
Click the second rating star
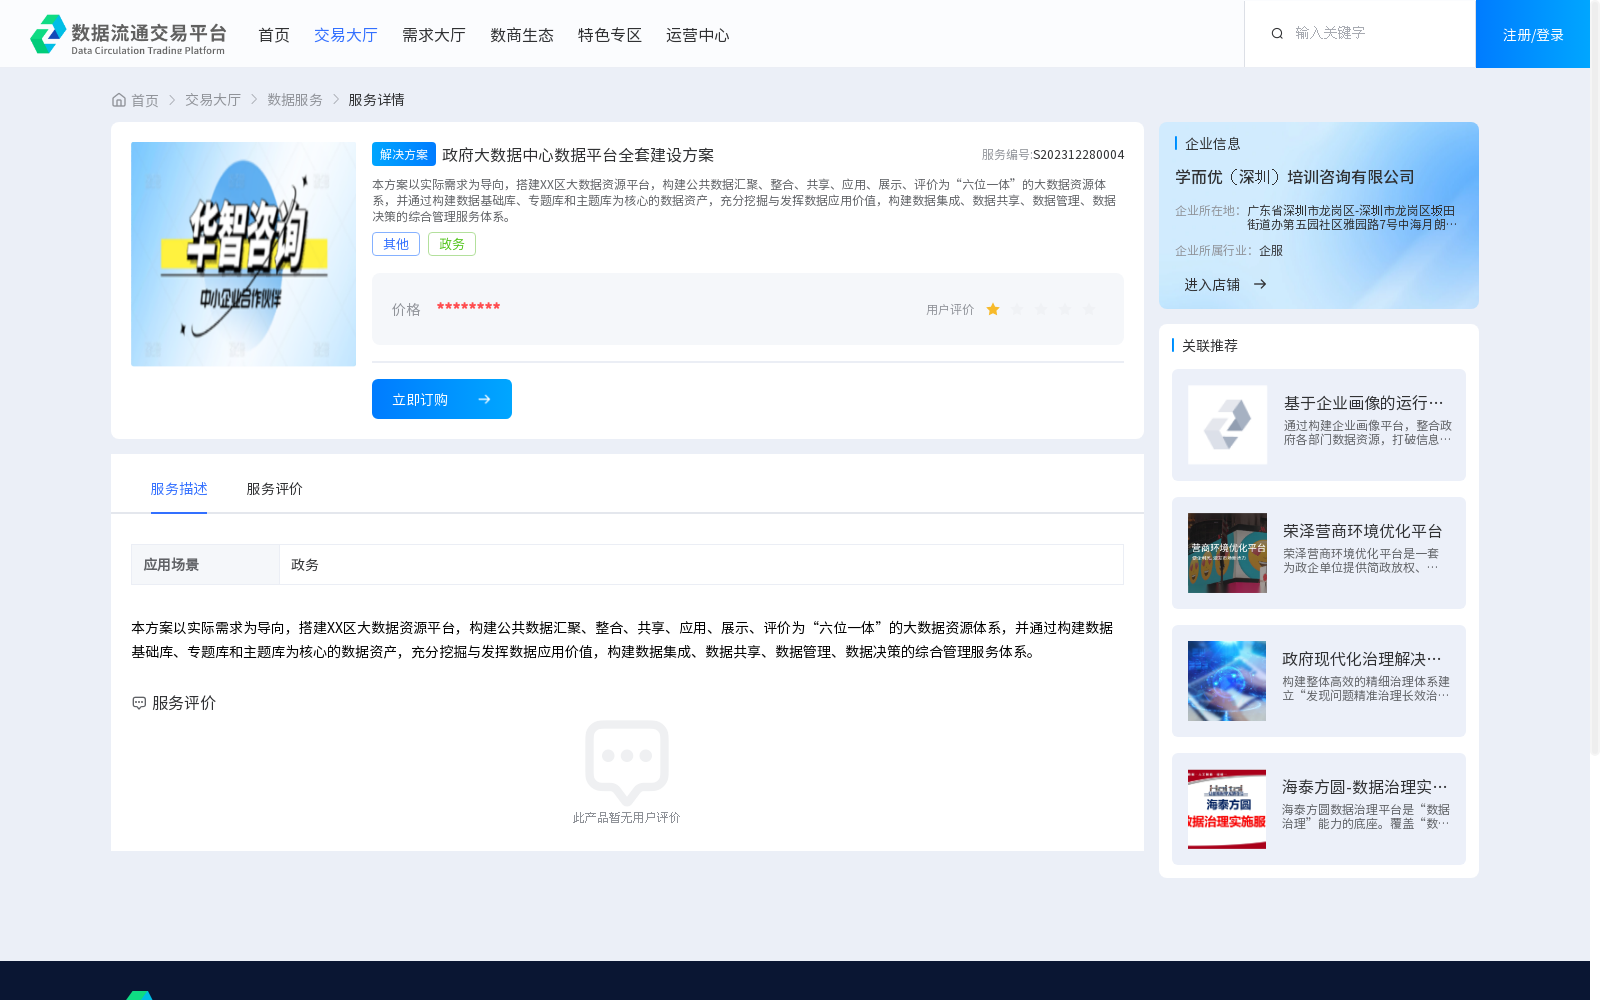coord(1017,310)
